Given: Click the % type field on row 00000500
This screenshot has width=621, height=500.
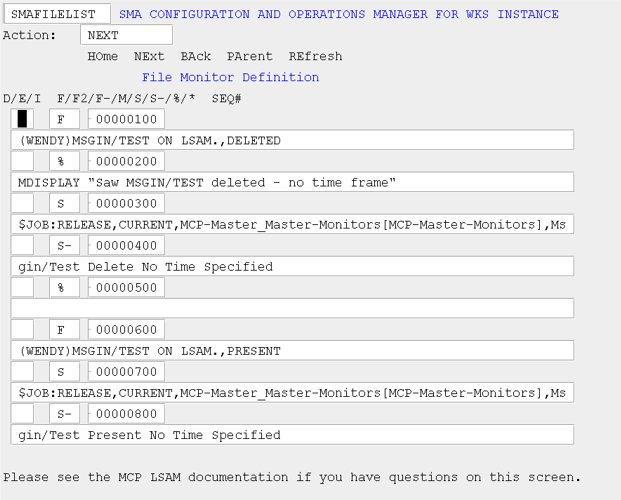Looking at the screenshot, I should point(64,287).
